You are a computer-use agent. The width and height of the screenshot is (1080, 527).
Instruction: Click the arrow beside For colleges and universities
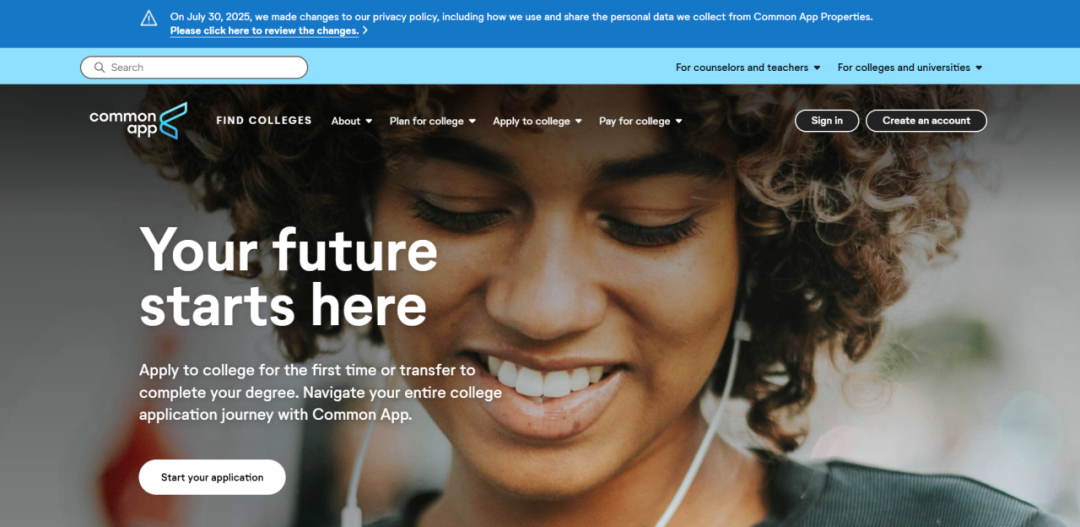click(x=979, y=68)
